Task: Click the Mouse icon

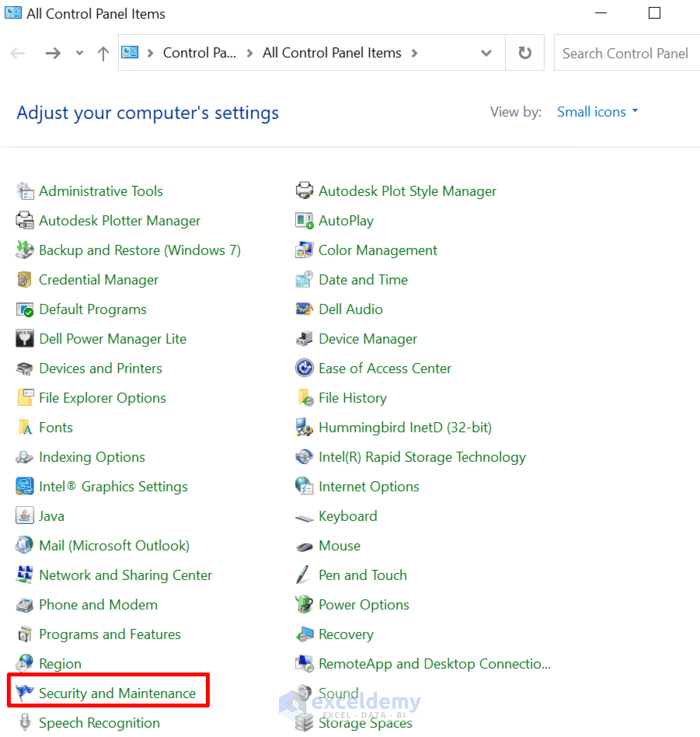Action: point(305,546)
